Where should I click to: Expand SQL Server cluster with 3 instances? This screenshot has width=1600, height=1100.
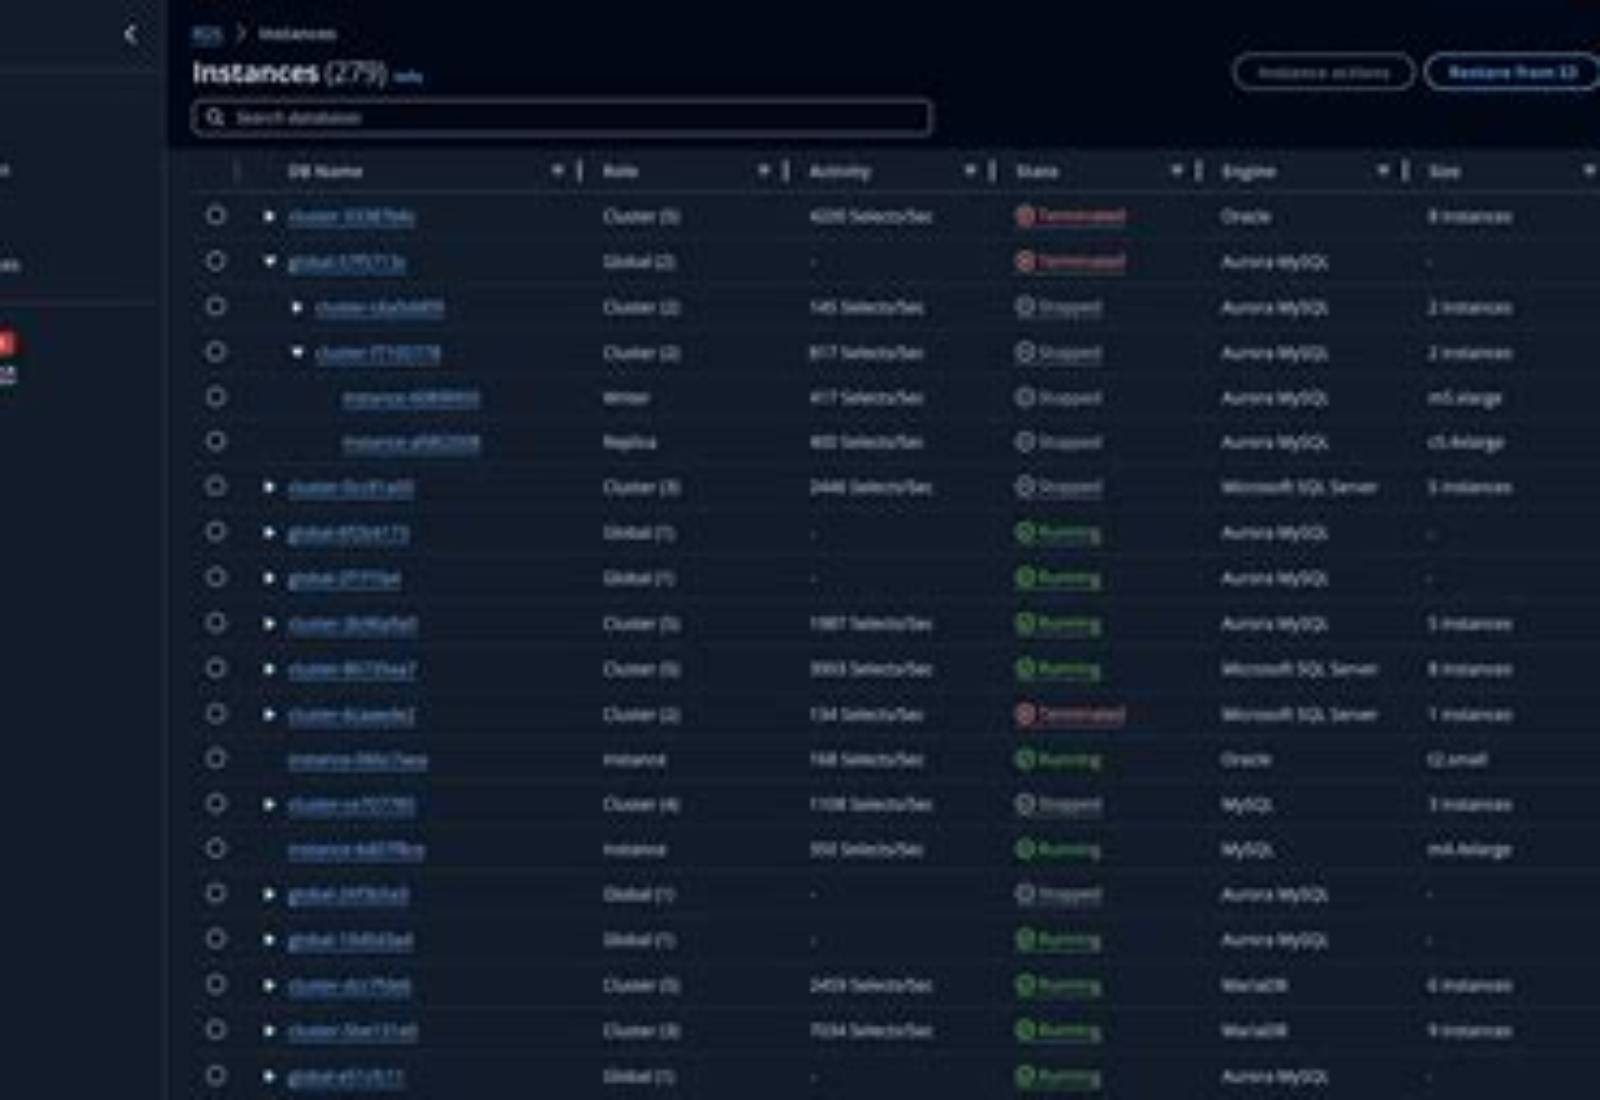tap(269, 487)
